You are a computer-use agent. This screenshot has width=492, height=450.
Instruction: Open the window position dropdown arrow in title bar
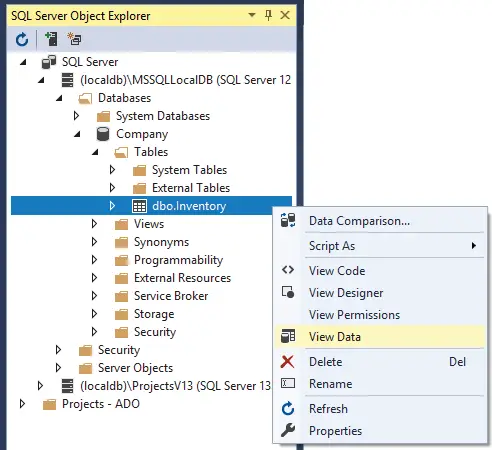pyautogui.click(x=252, y=15)
